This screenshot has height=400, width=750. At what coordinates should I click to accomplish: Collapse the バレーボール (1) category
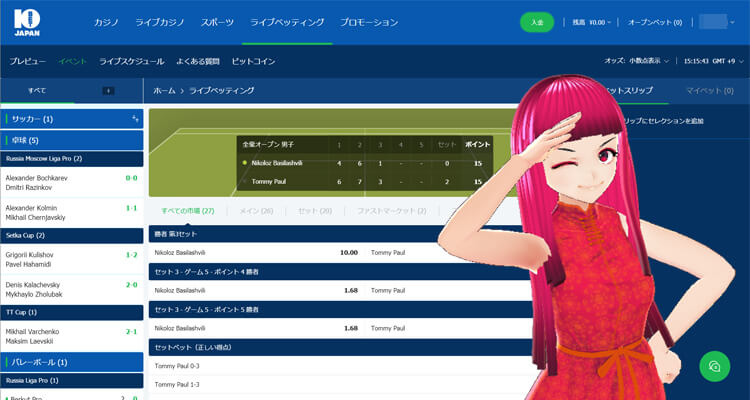point(72,362)
